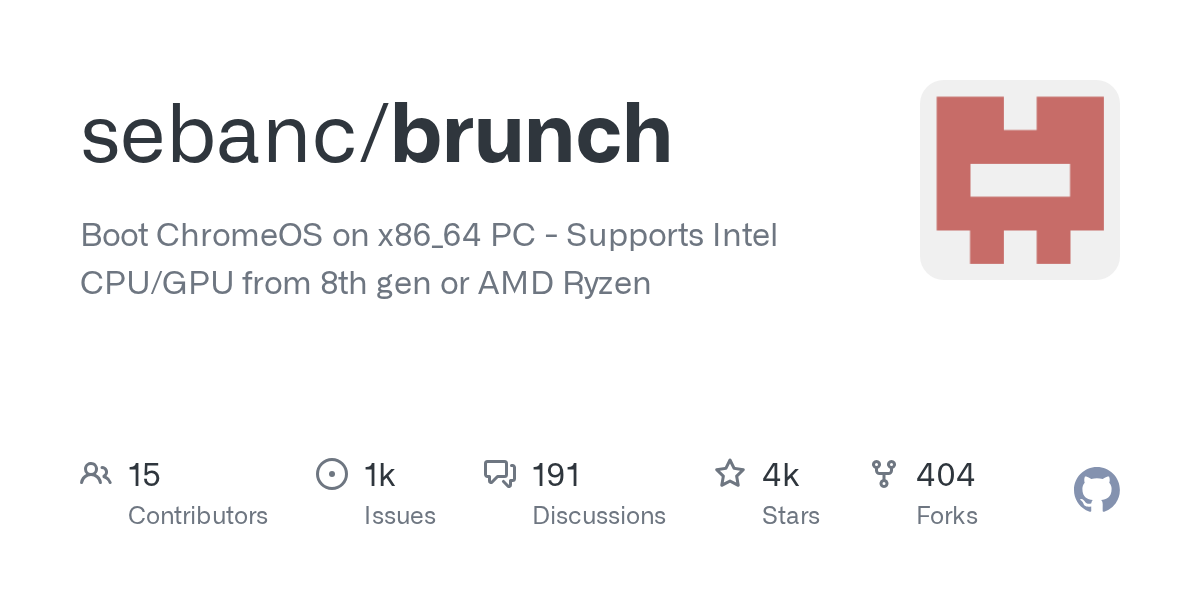Click the contributors people icon
Viewport: 1200px width, 600px height.
(96, 474)
